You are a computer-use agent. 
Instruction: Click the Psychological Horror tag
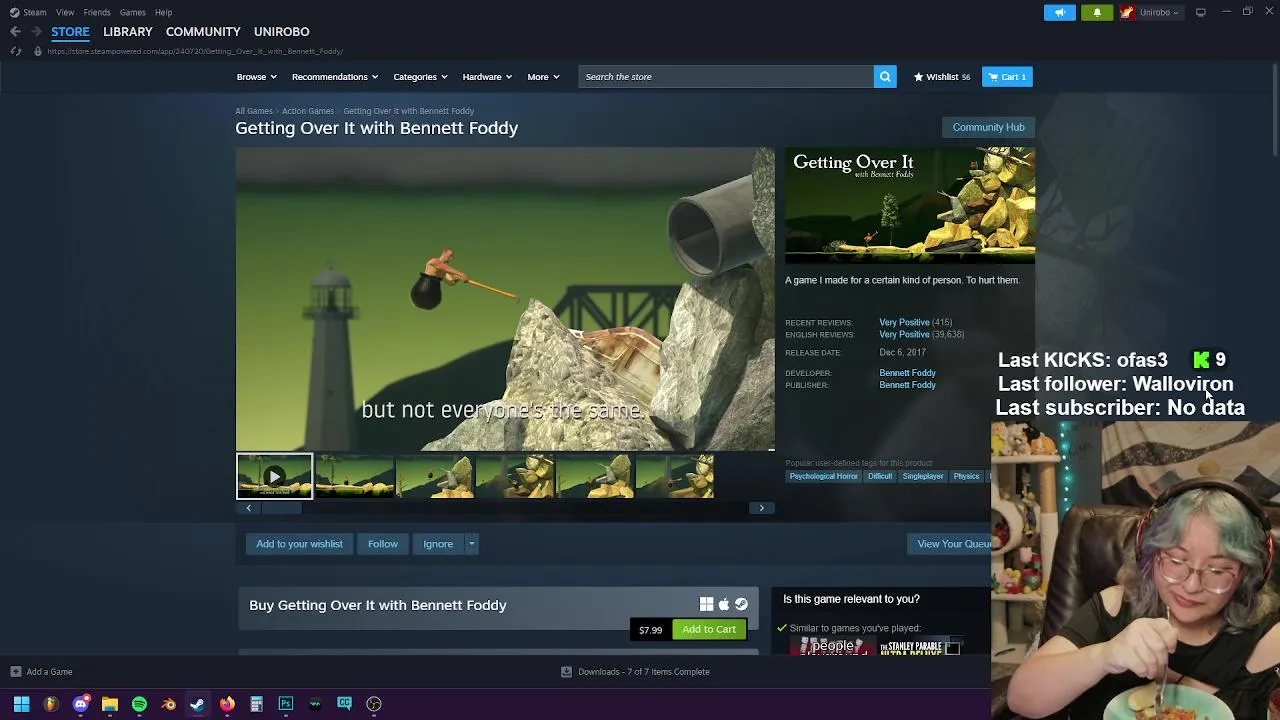[x=823, y=476]
